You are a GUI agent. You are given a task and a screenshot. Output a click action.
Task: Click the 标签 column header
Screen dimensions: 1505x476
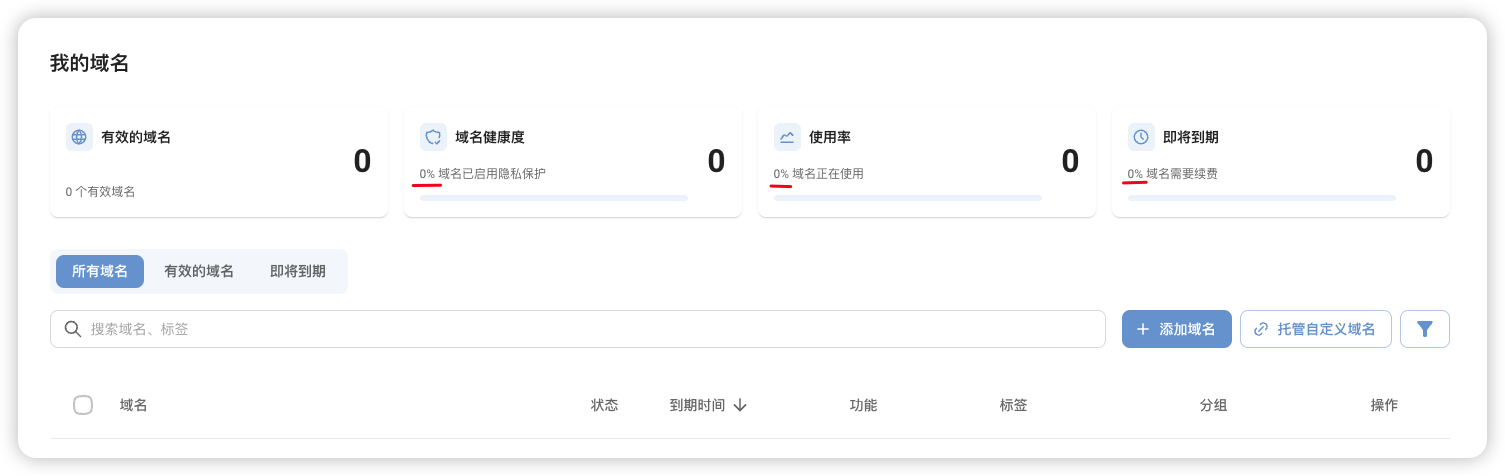pos(1013,405)
